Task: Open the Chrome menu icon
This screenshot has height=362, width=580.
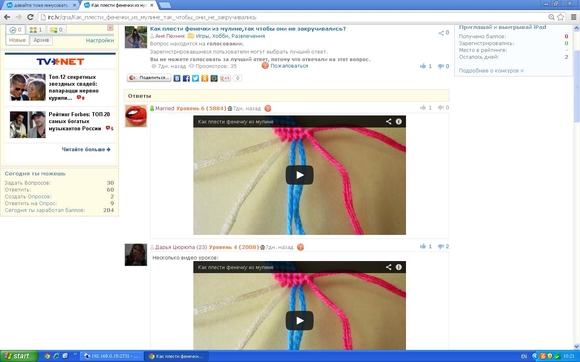Action: click(573, 17)
